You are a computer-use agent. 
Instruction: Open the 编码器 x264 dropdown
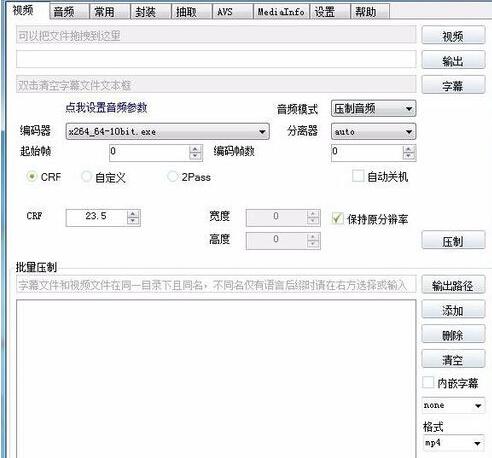pos(167,131)
